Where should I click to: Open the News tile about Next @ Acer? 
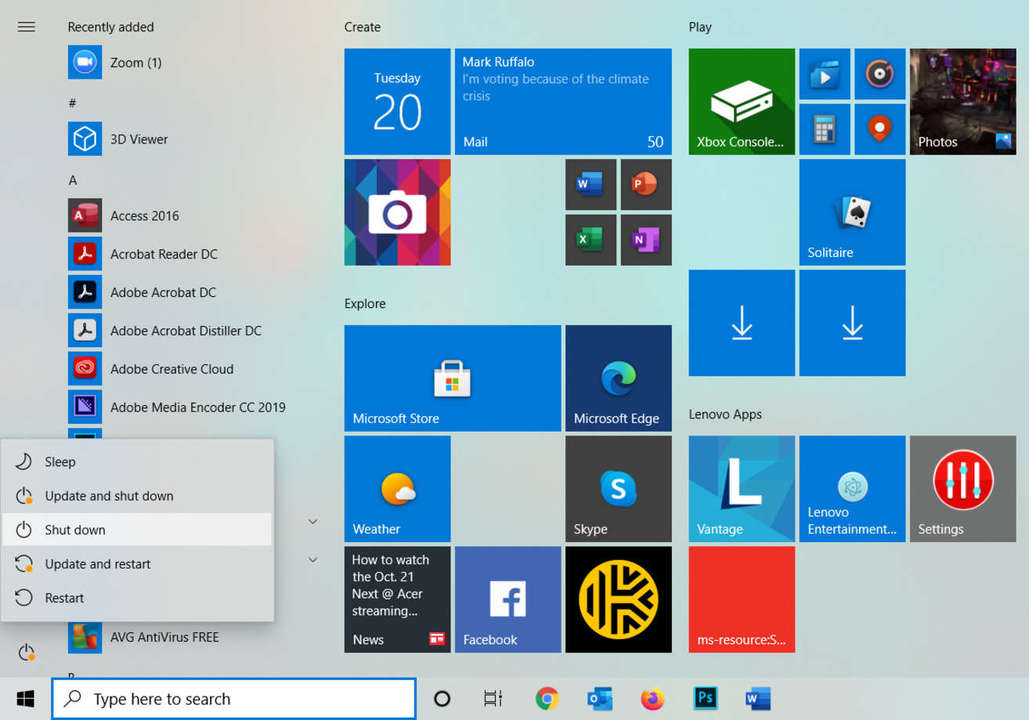point(398,599)
